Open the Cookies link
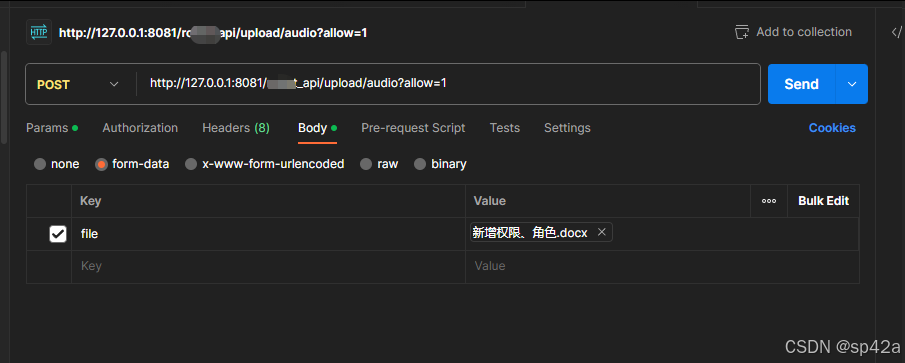 click(832, 128)
